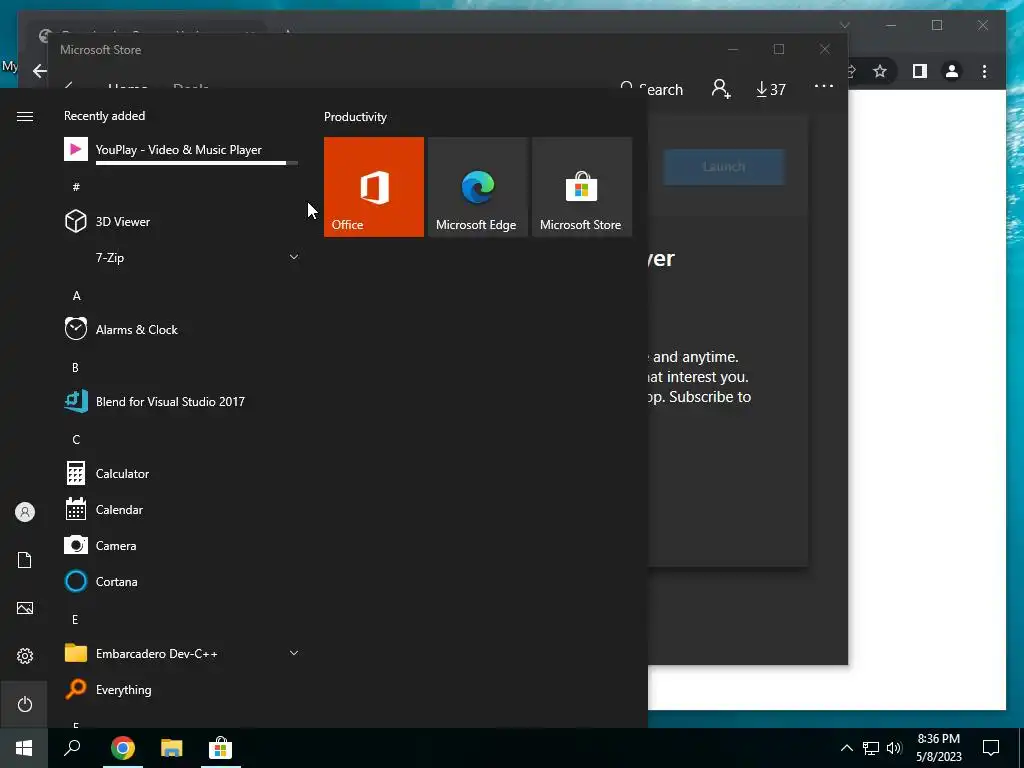Go back in the Chrome window
1024x768 pixels.
[x=39, y=71]
